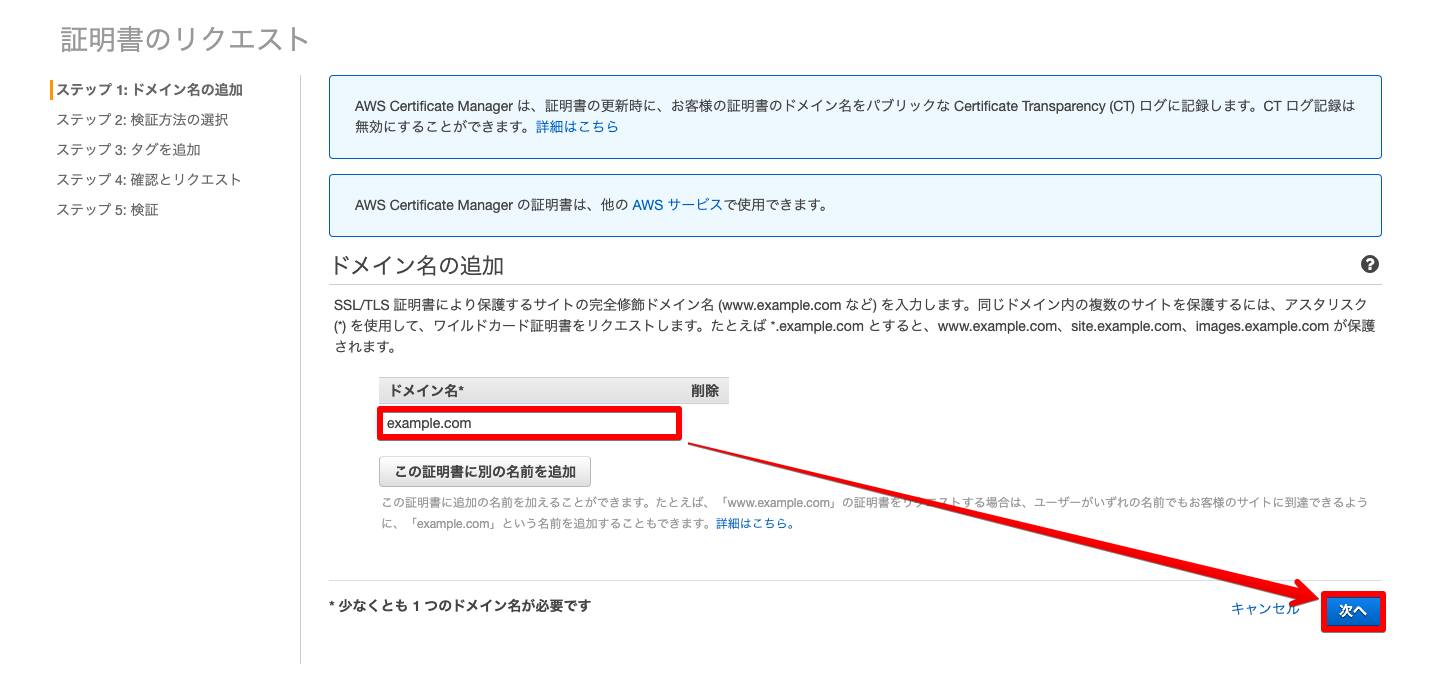Open the AWS サービス link
Viewport: 1440px width, 694px height.
click(x=677, y=205)
